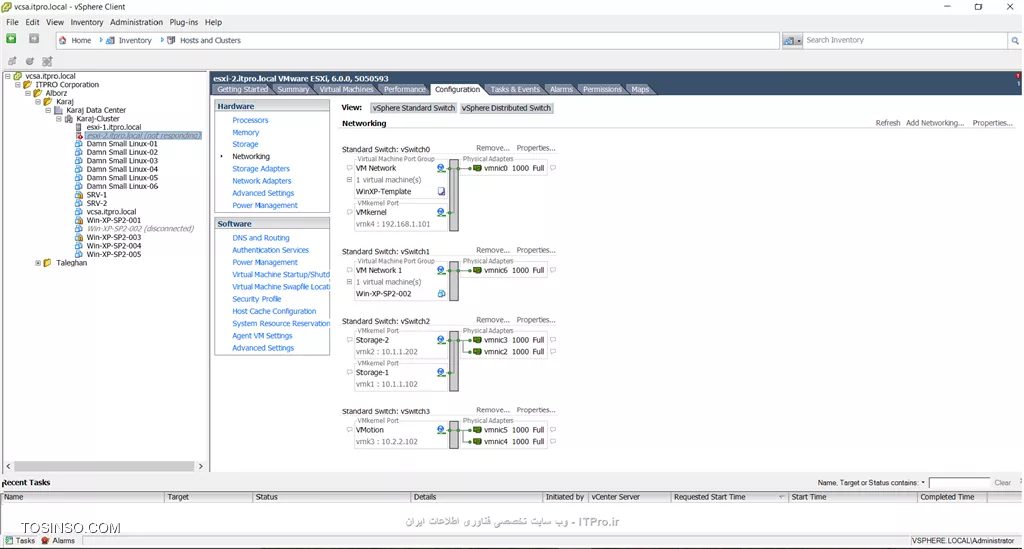Click the WinXP-Template VM icon in vSwitch0
Image resolution: width=1024 pixels, height=549 pixels.
click(x=441, y=192)
